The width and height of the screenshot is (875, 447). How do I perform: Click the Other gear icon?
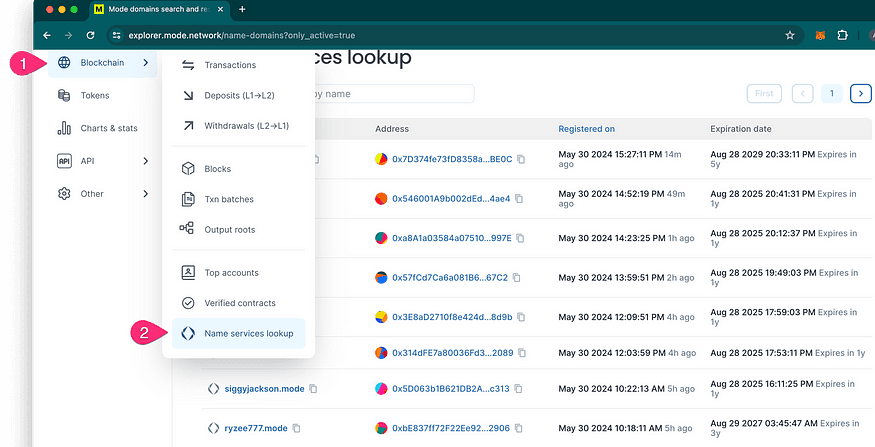point(64,194)
